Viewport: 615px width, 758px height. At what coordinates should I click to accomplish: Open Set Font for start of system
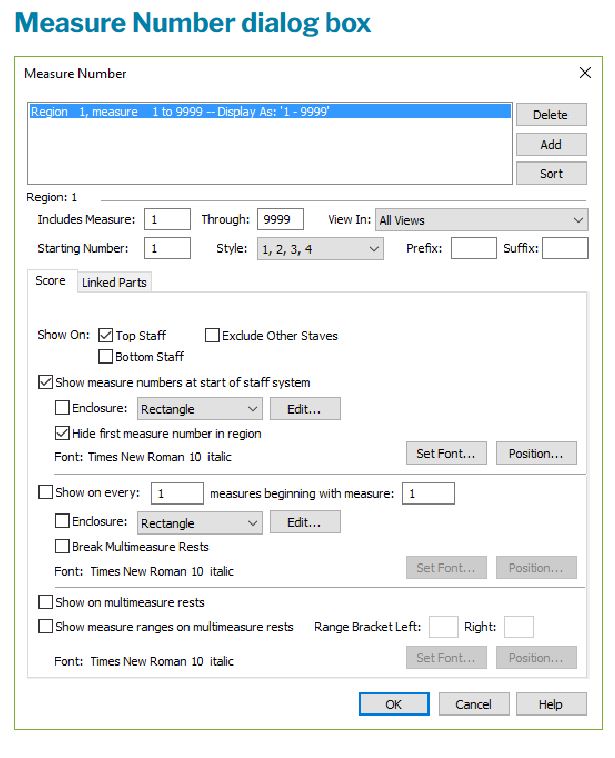(445, 454)
